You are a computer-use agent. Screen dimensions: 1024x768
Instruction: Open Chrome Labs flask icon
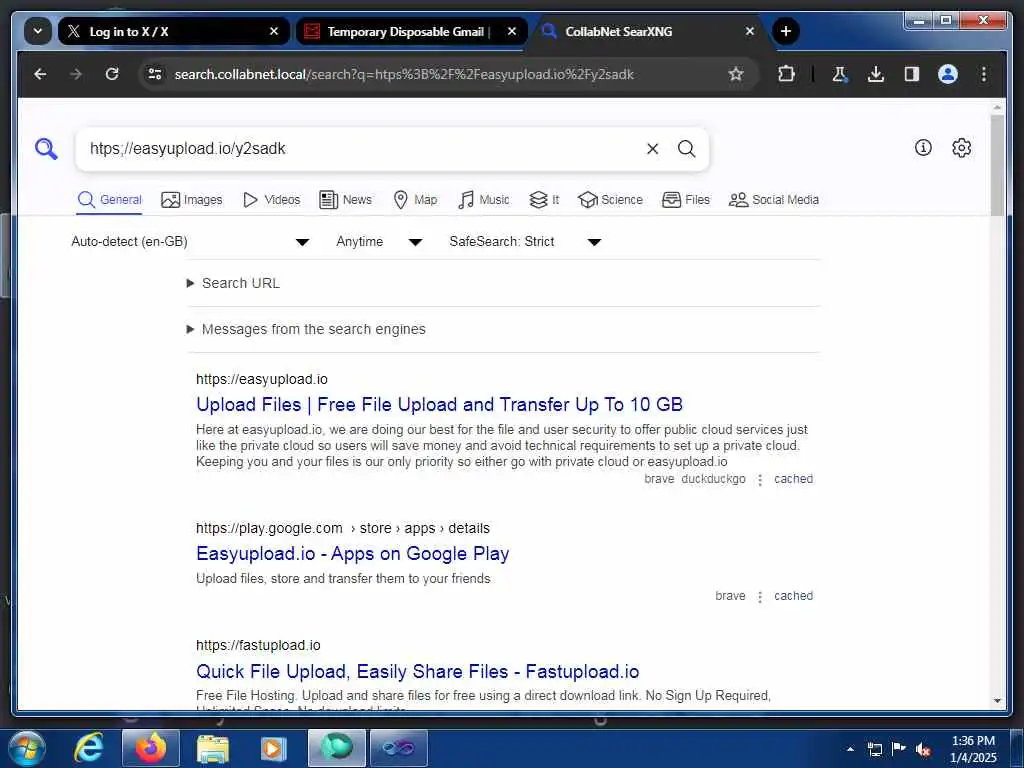(840, 74)
